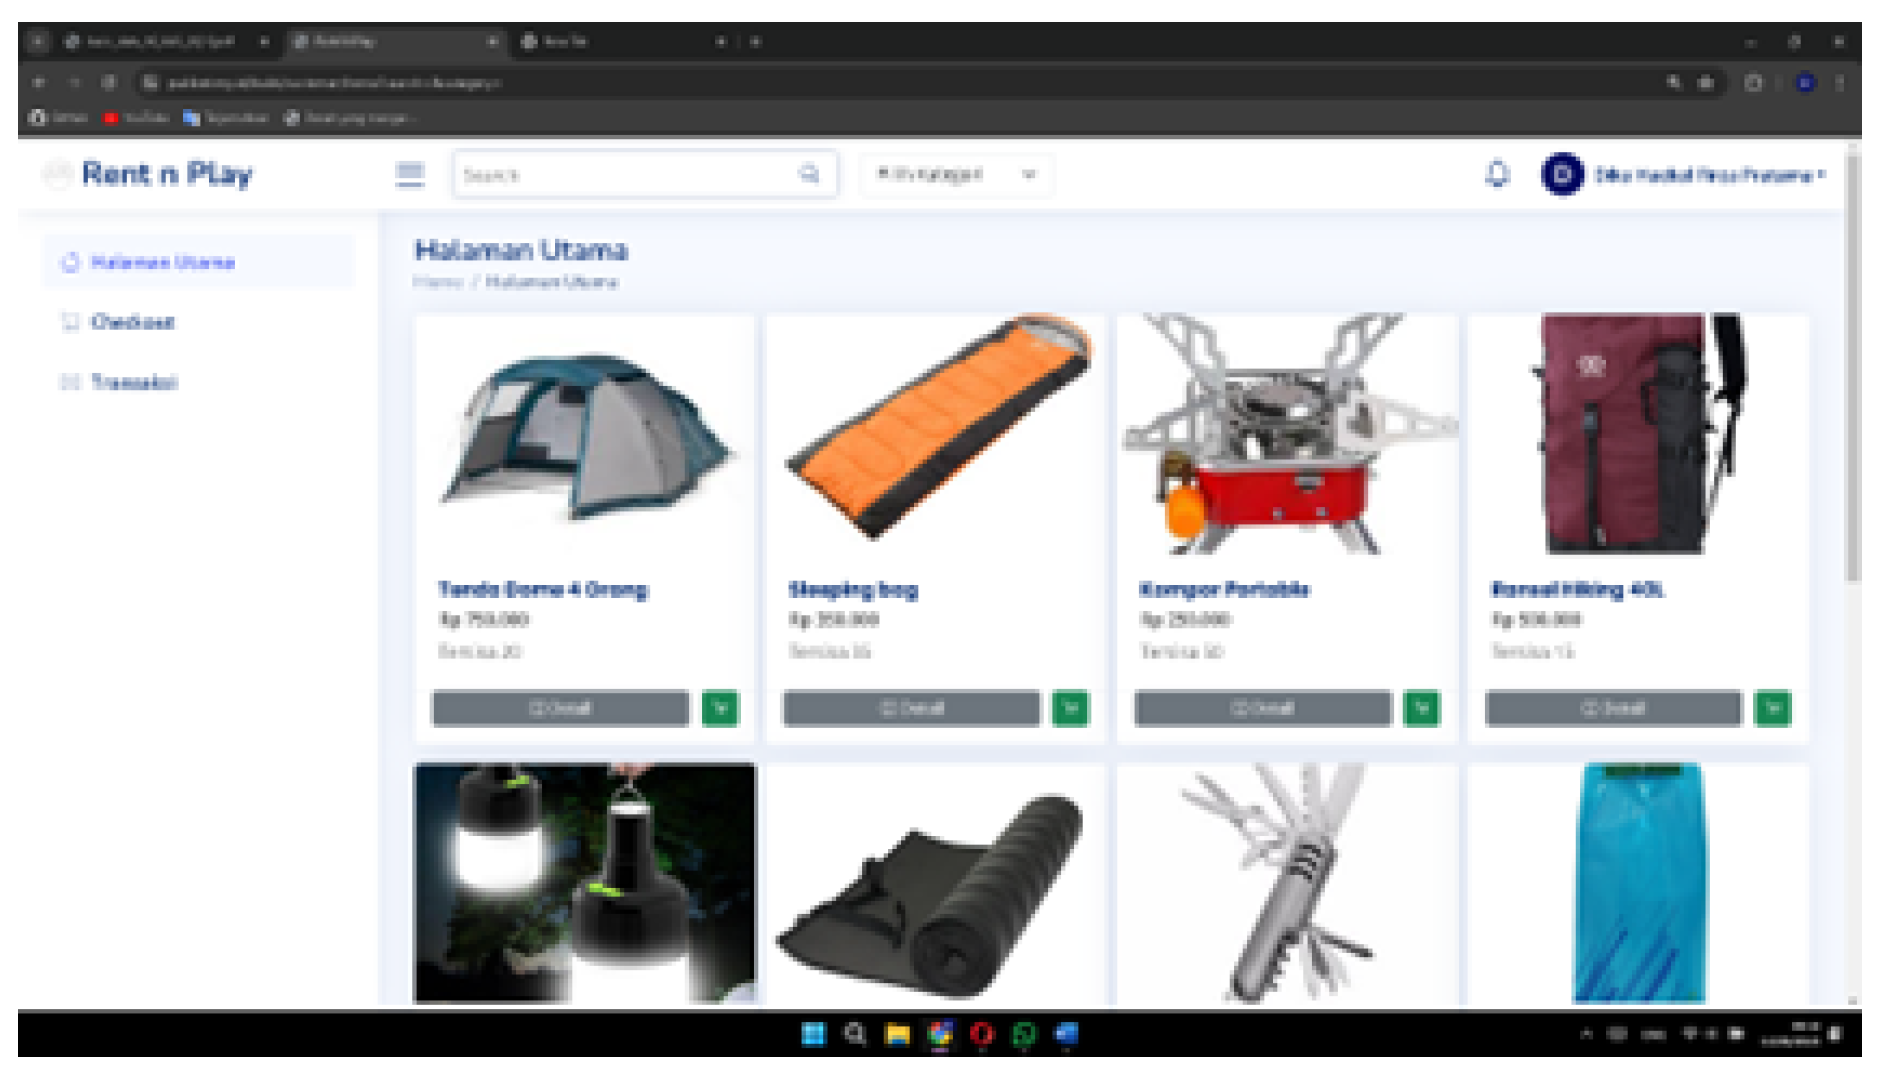Click the user profile avatar icon
Screen dimensions: 1880x1078
[1562, 174]
